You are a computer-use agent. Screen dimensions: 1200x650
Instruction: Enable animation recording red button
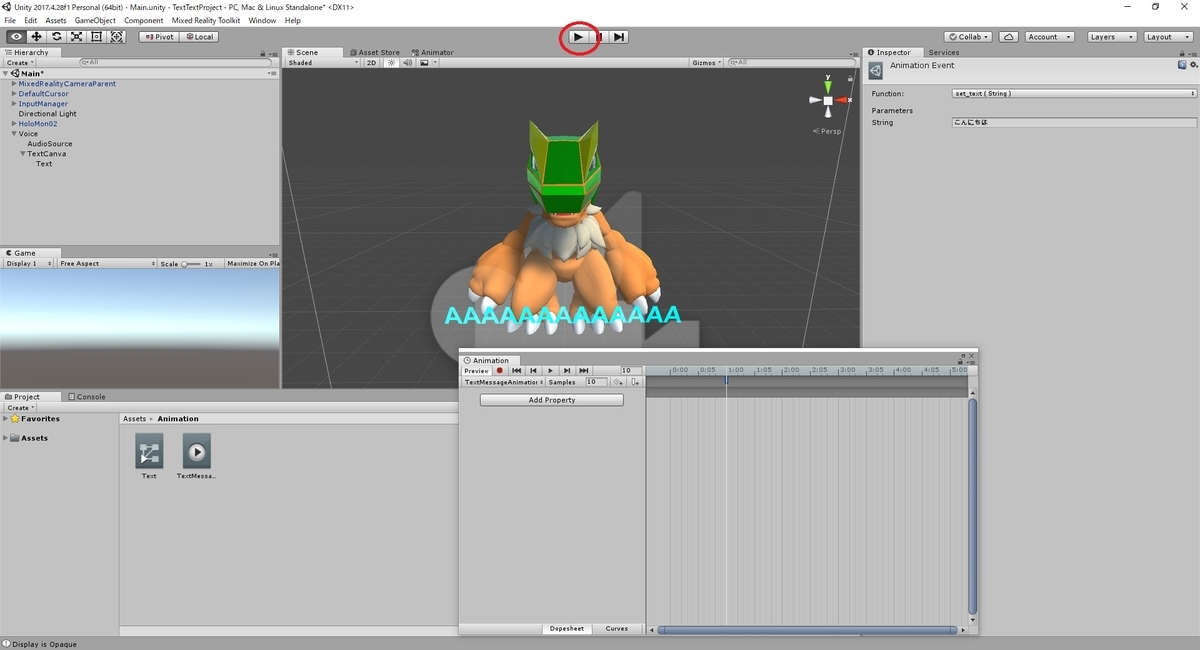pyautogui.click(x=500, y=371)
